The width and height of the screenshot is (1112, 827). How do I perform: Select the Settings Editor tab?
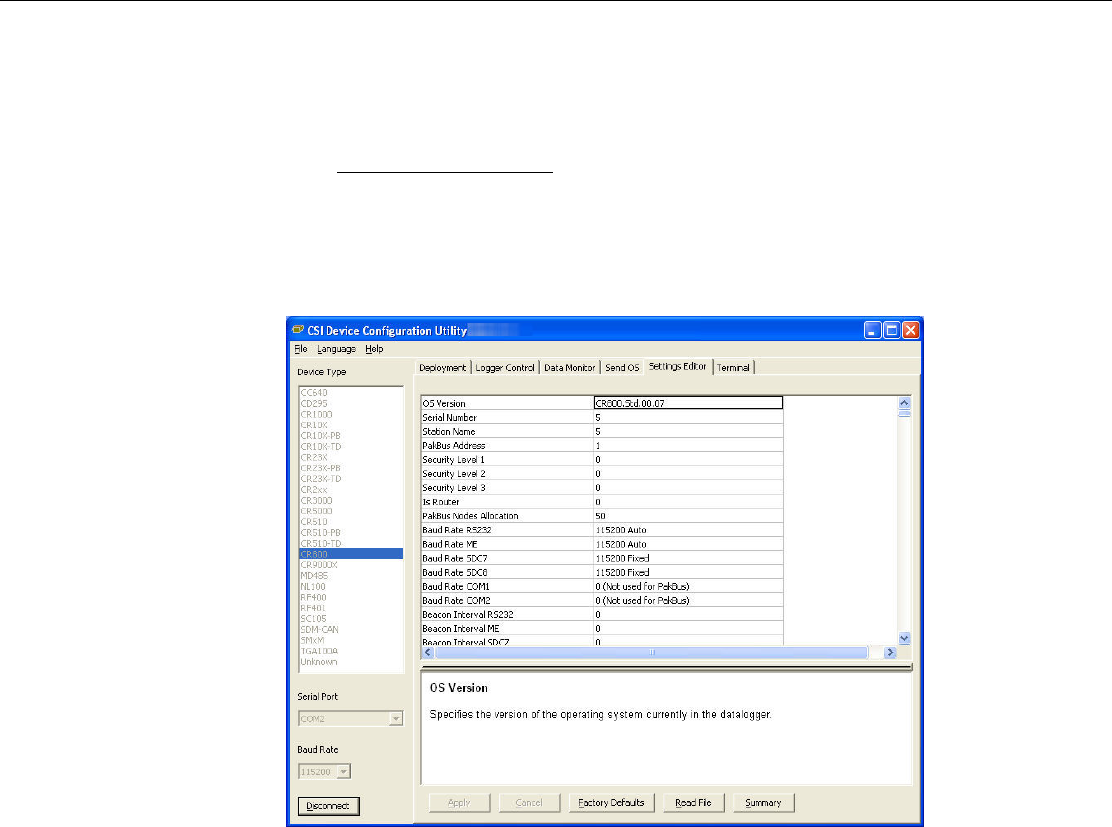coord(677,366)
